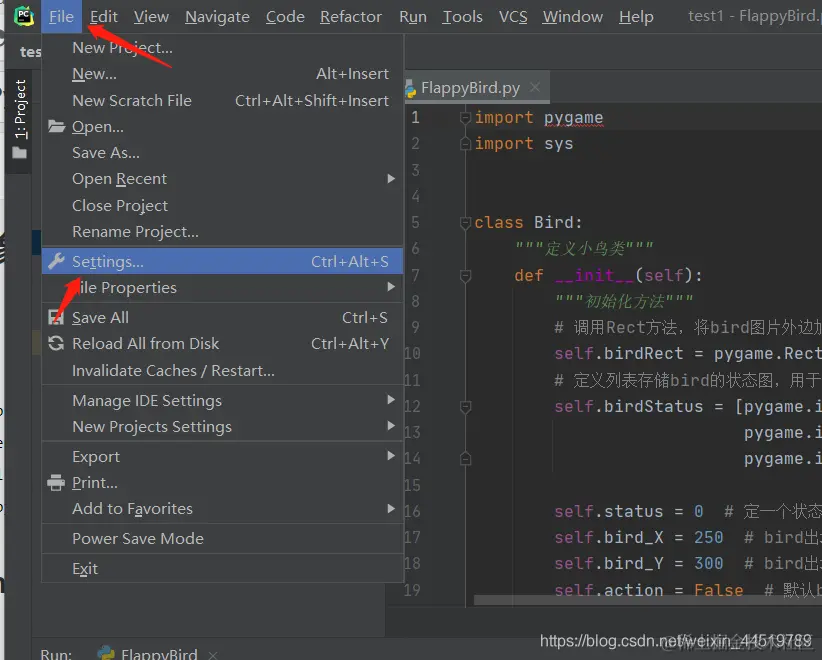The image size is (822, 660).
Task: Click line number 5 in gutter
Action: tap(415, 222)
